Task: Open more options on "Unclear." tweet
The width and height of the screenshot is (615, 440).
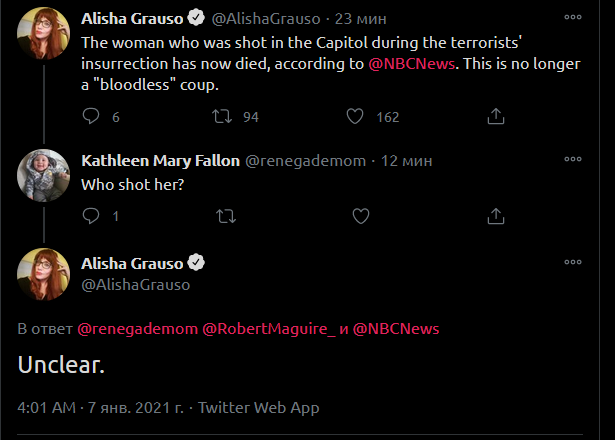Action: coord(572,263)
